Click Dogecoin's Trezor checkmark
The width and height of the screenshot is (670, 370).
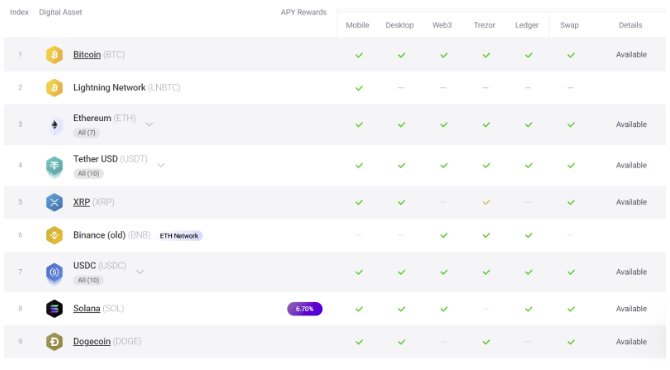point(486,342)
